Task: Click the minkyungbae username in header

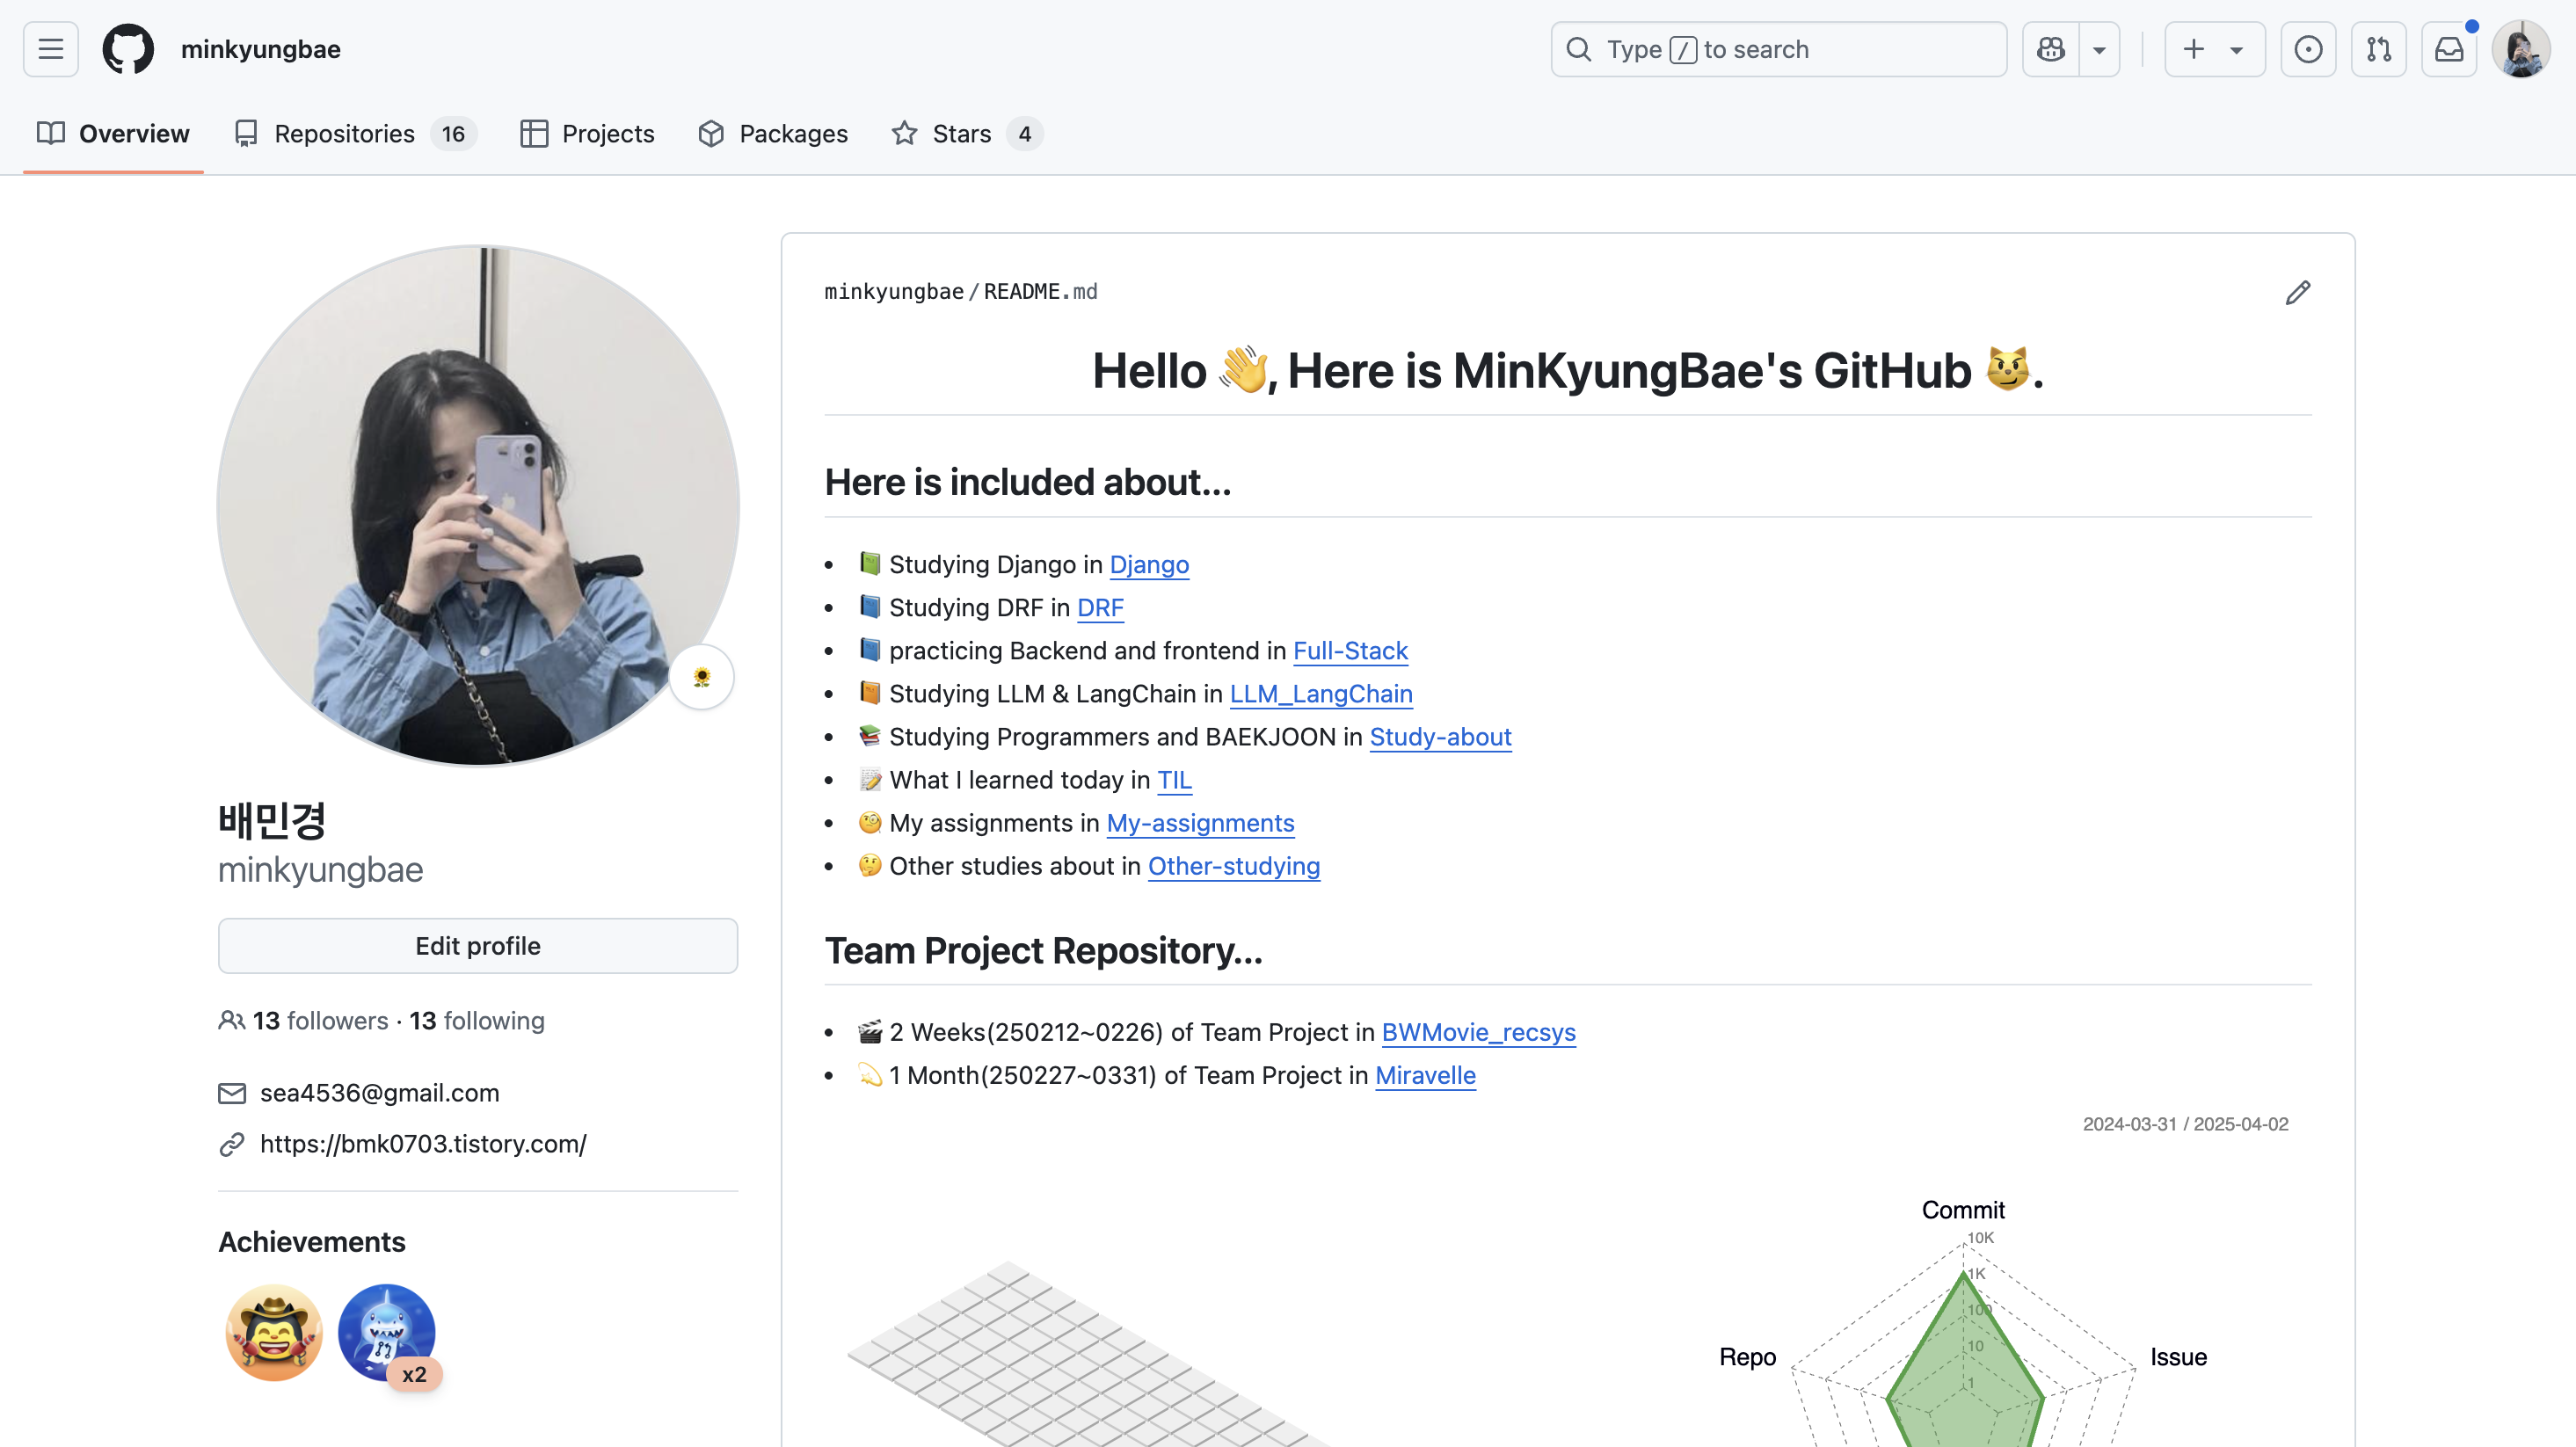Action: pos(261,49)
